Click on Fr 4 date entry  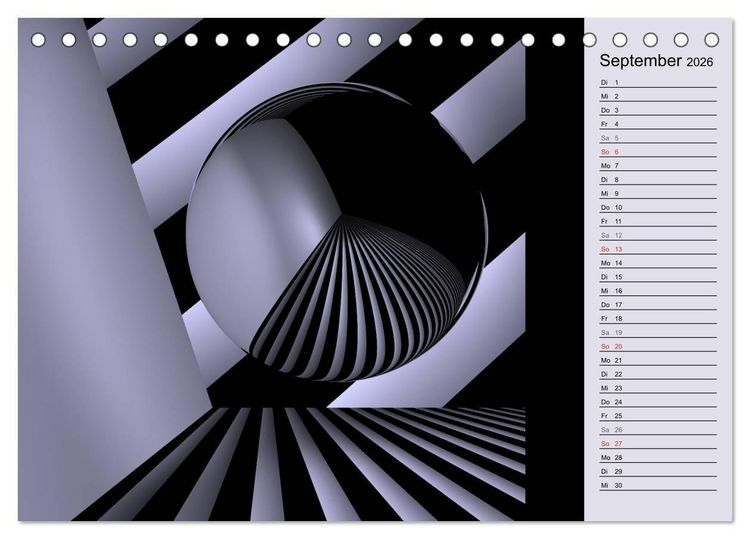tap(658, 124)
